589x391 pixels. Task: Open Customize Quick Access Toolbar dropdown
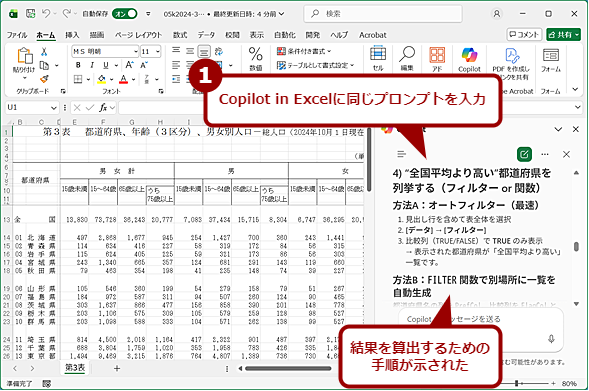click(x=148, y=14)
